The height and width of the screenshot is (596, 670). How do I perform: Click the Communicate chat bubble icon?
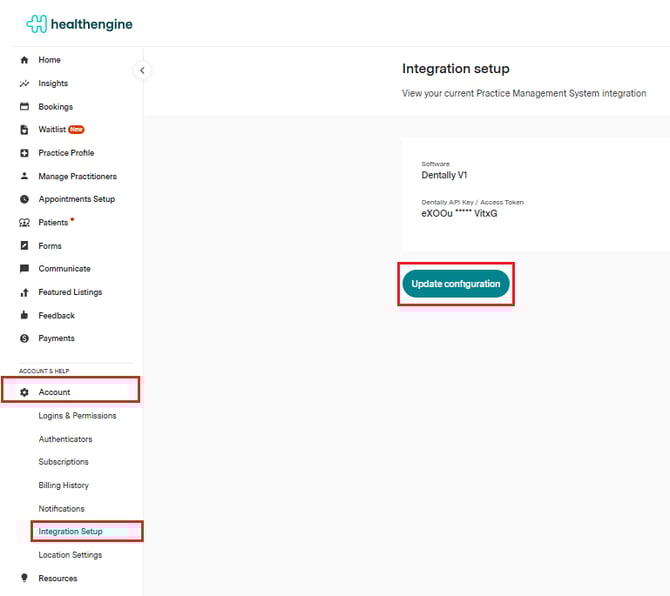(x=24, y=269)
